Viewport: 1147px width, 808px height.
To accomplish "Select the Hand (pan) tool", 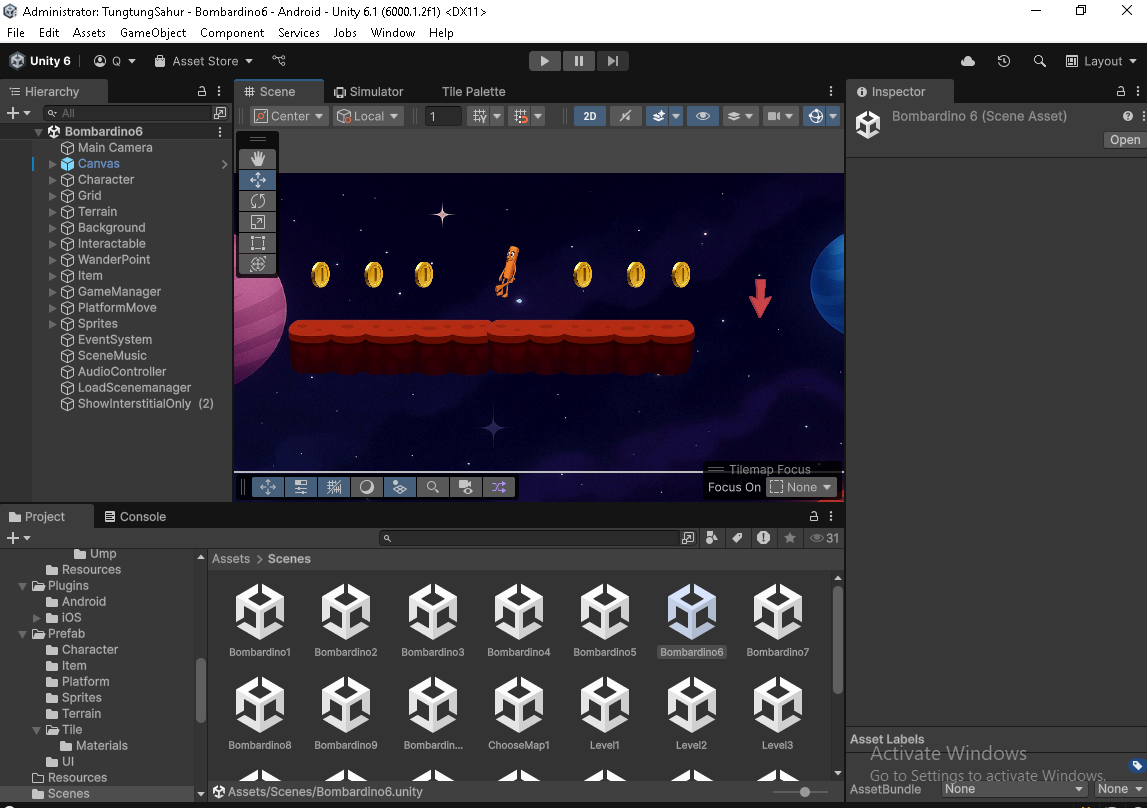I will [x=257, y=158].
